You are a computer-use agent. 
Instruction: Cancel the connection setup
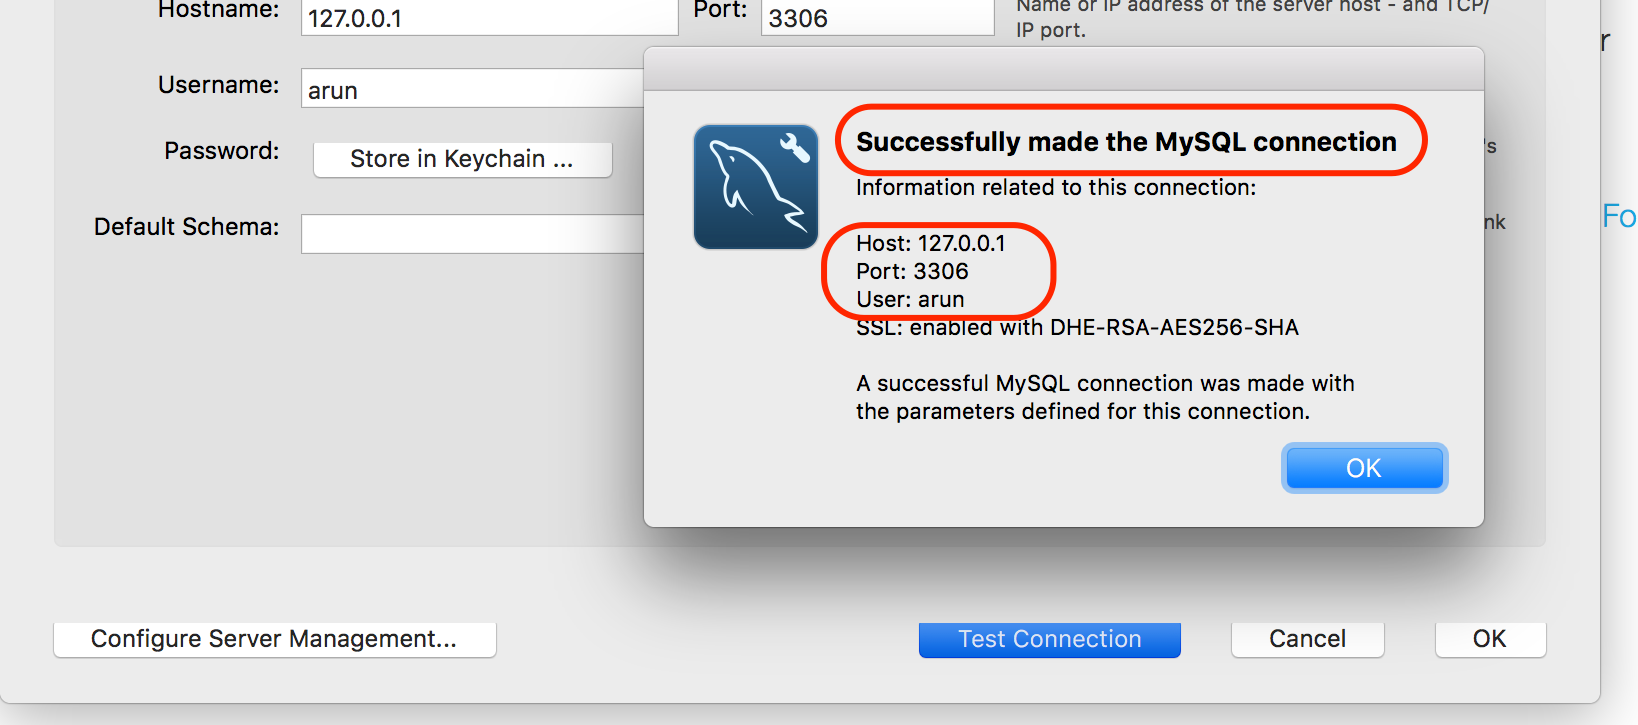coord(1307,639)
